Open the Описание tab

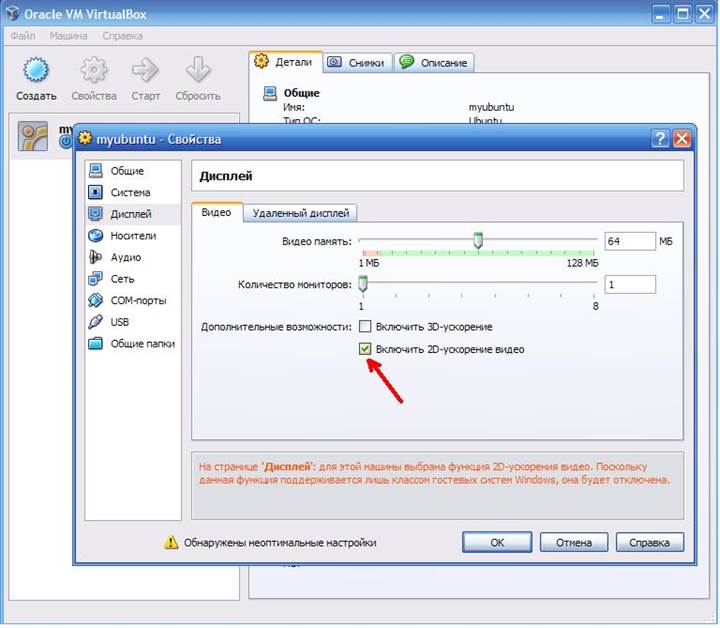434,63
